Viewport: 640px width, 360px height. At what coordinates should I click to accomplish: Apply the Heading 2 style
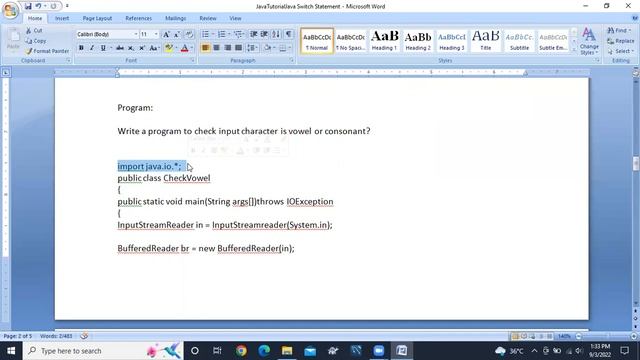pos(418,41)
